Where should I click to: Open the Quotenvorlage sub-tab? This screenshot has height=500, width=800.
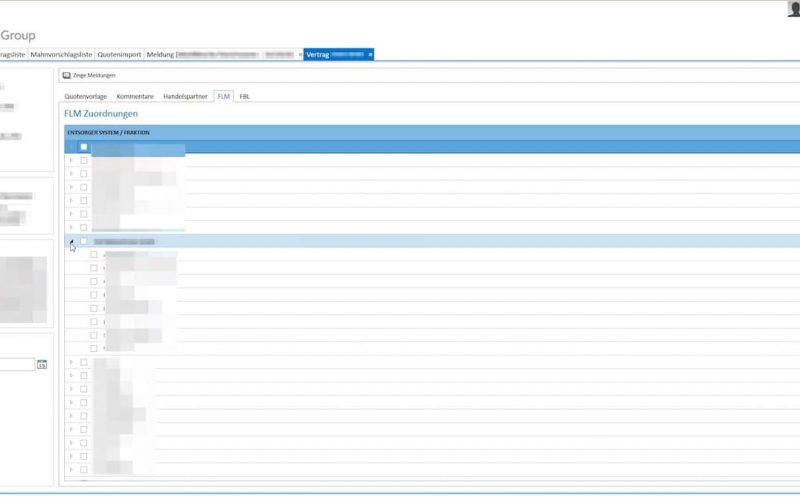[86, 96]
